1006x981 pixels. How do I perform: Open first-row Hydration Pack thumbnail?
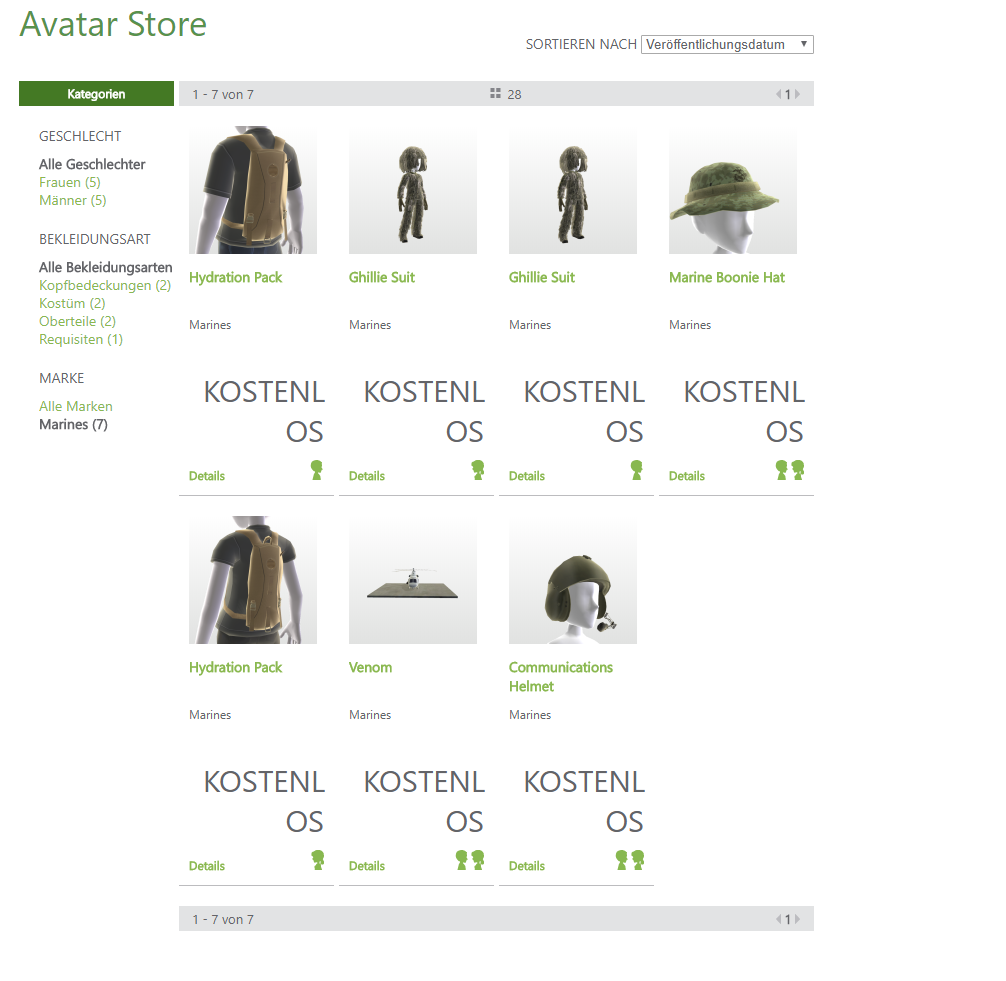pyautogui.click(x=253, y=190)
